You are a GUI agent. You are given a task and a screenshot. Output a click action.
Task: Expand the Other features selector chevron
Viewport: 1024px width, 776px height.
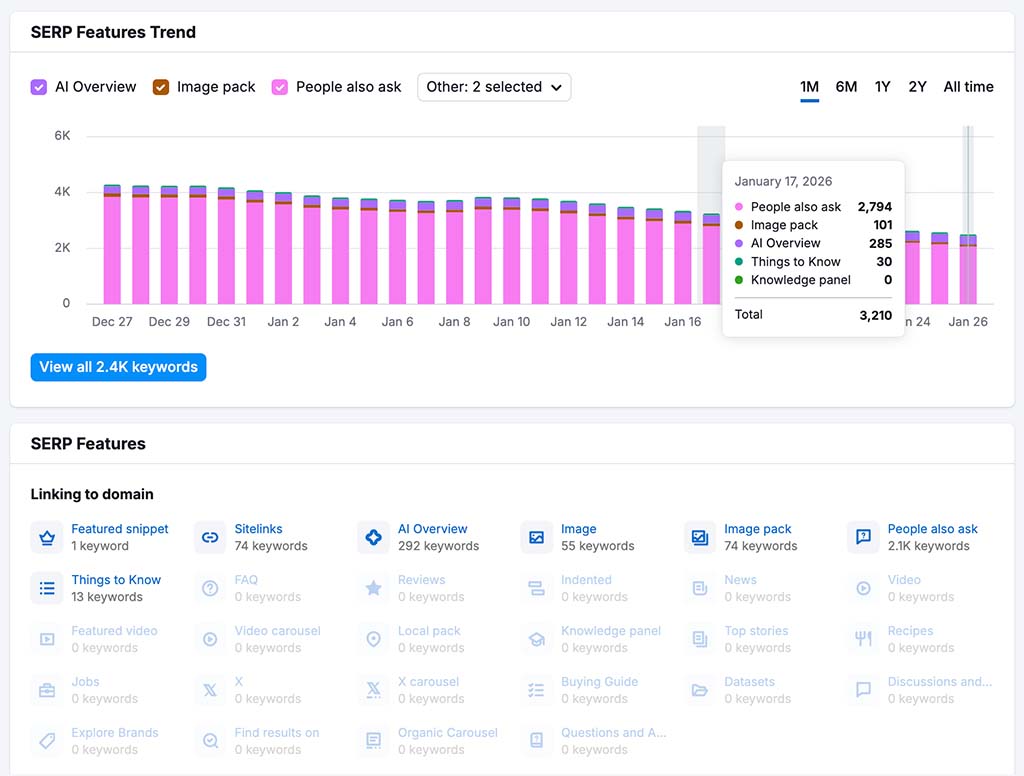(556, 87)
